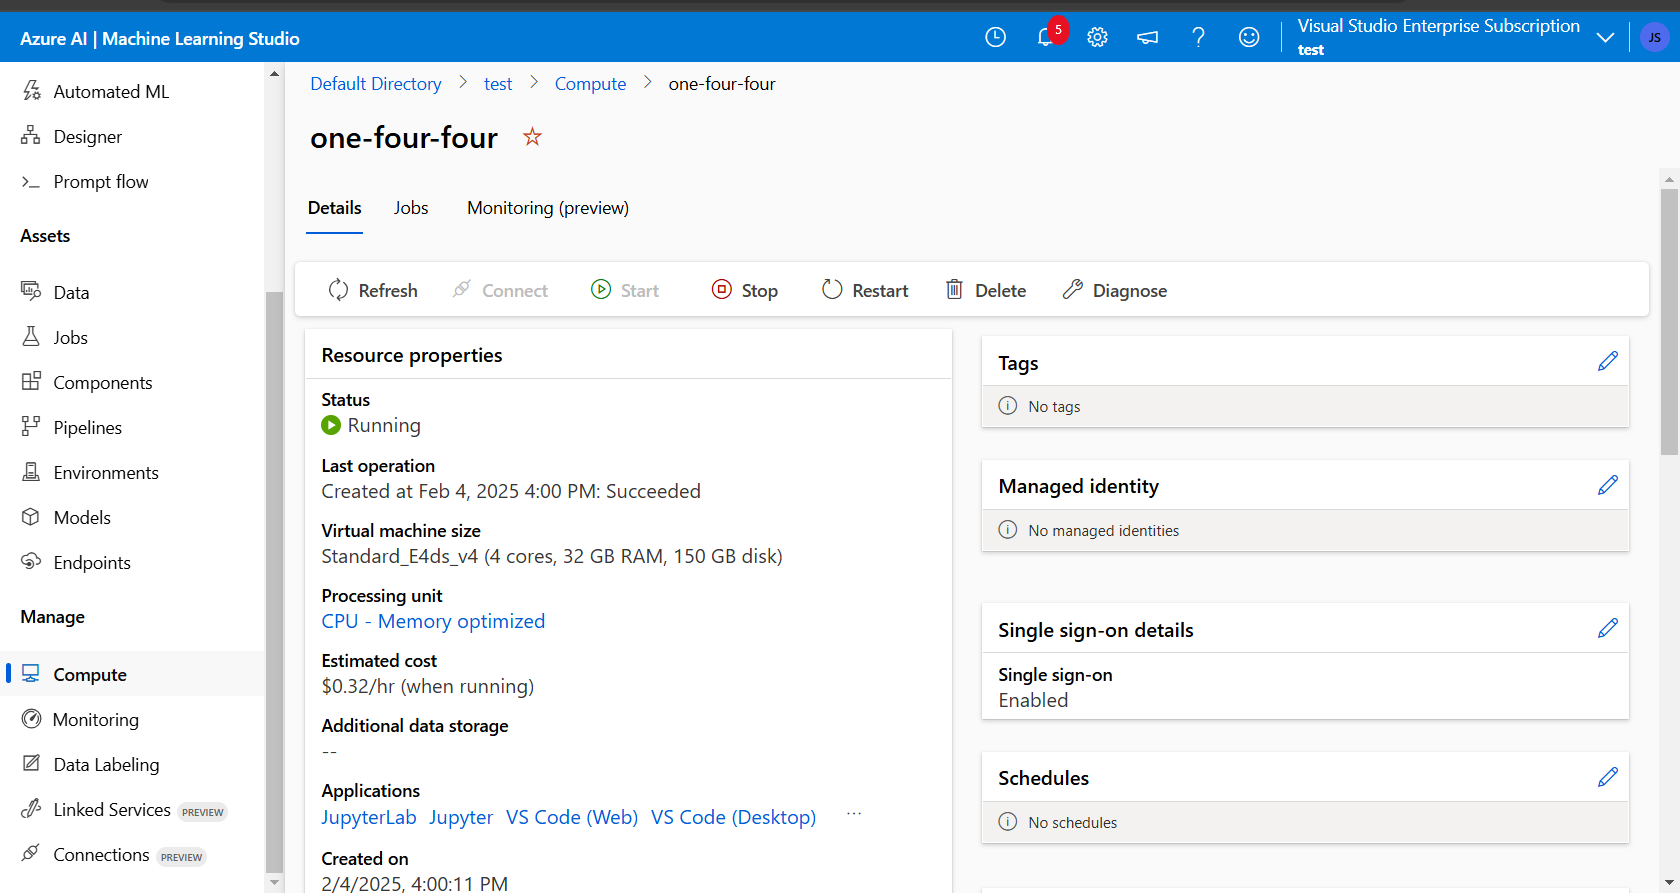
Task: Edit Tags with the pencil icon
Action: click(1607, 361)
